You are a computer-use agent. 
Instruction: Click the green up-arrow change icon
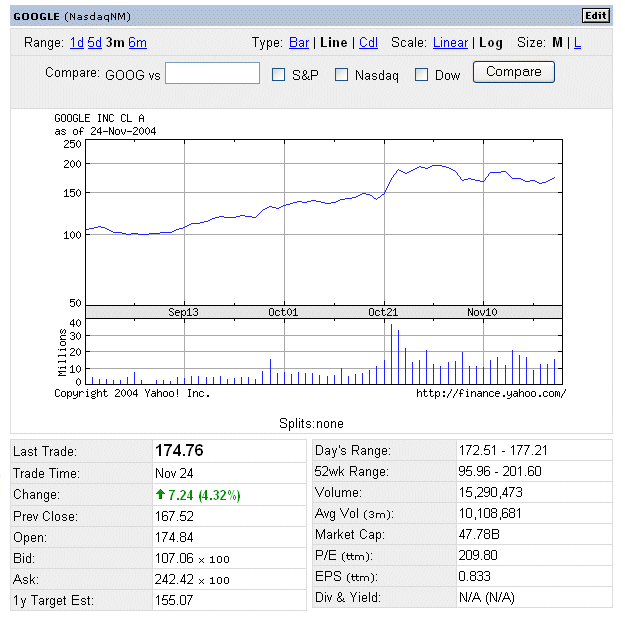pyautogui.click(x=160, y=494)
